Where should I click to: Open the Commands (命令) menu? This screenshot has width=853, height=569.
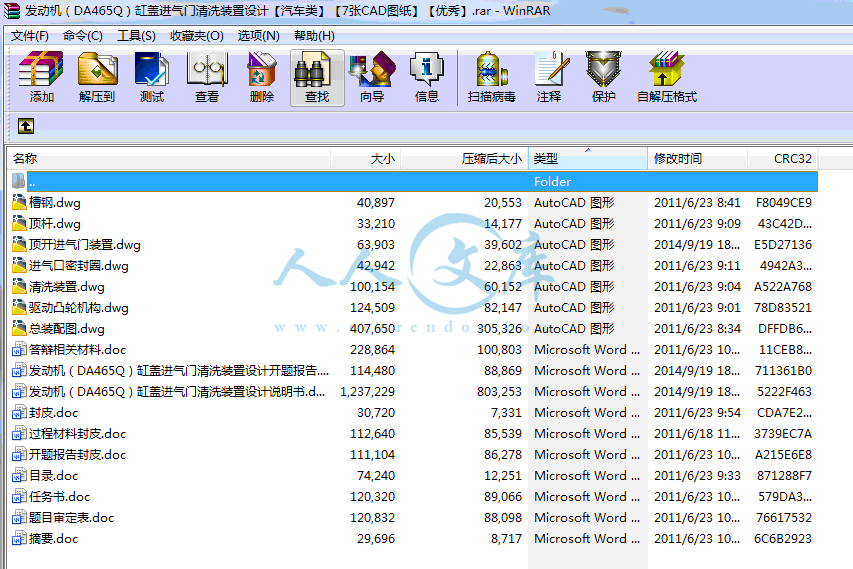[x=83, y=36]
